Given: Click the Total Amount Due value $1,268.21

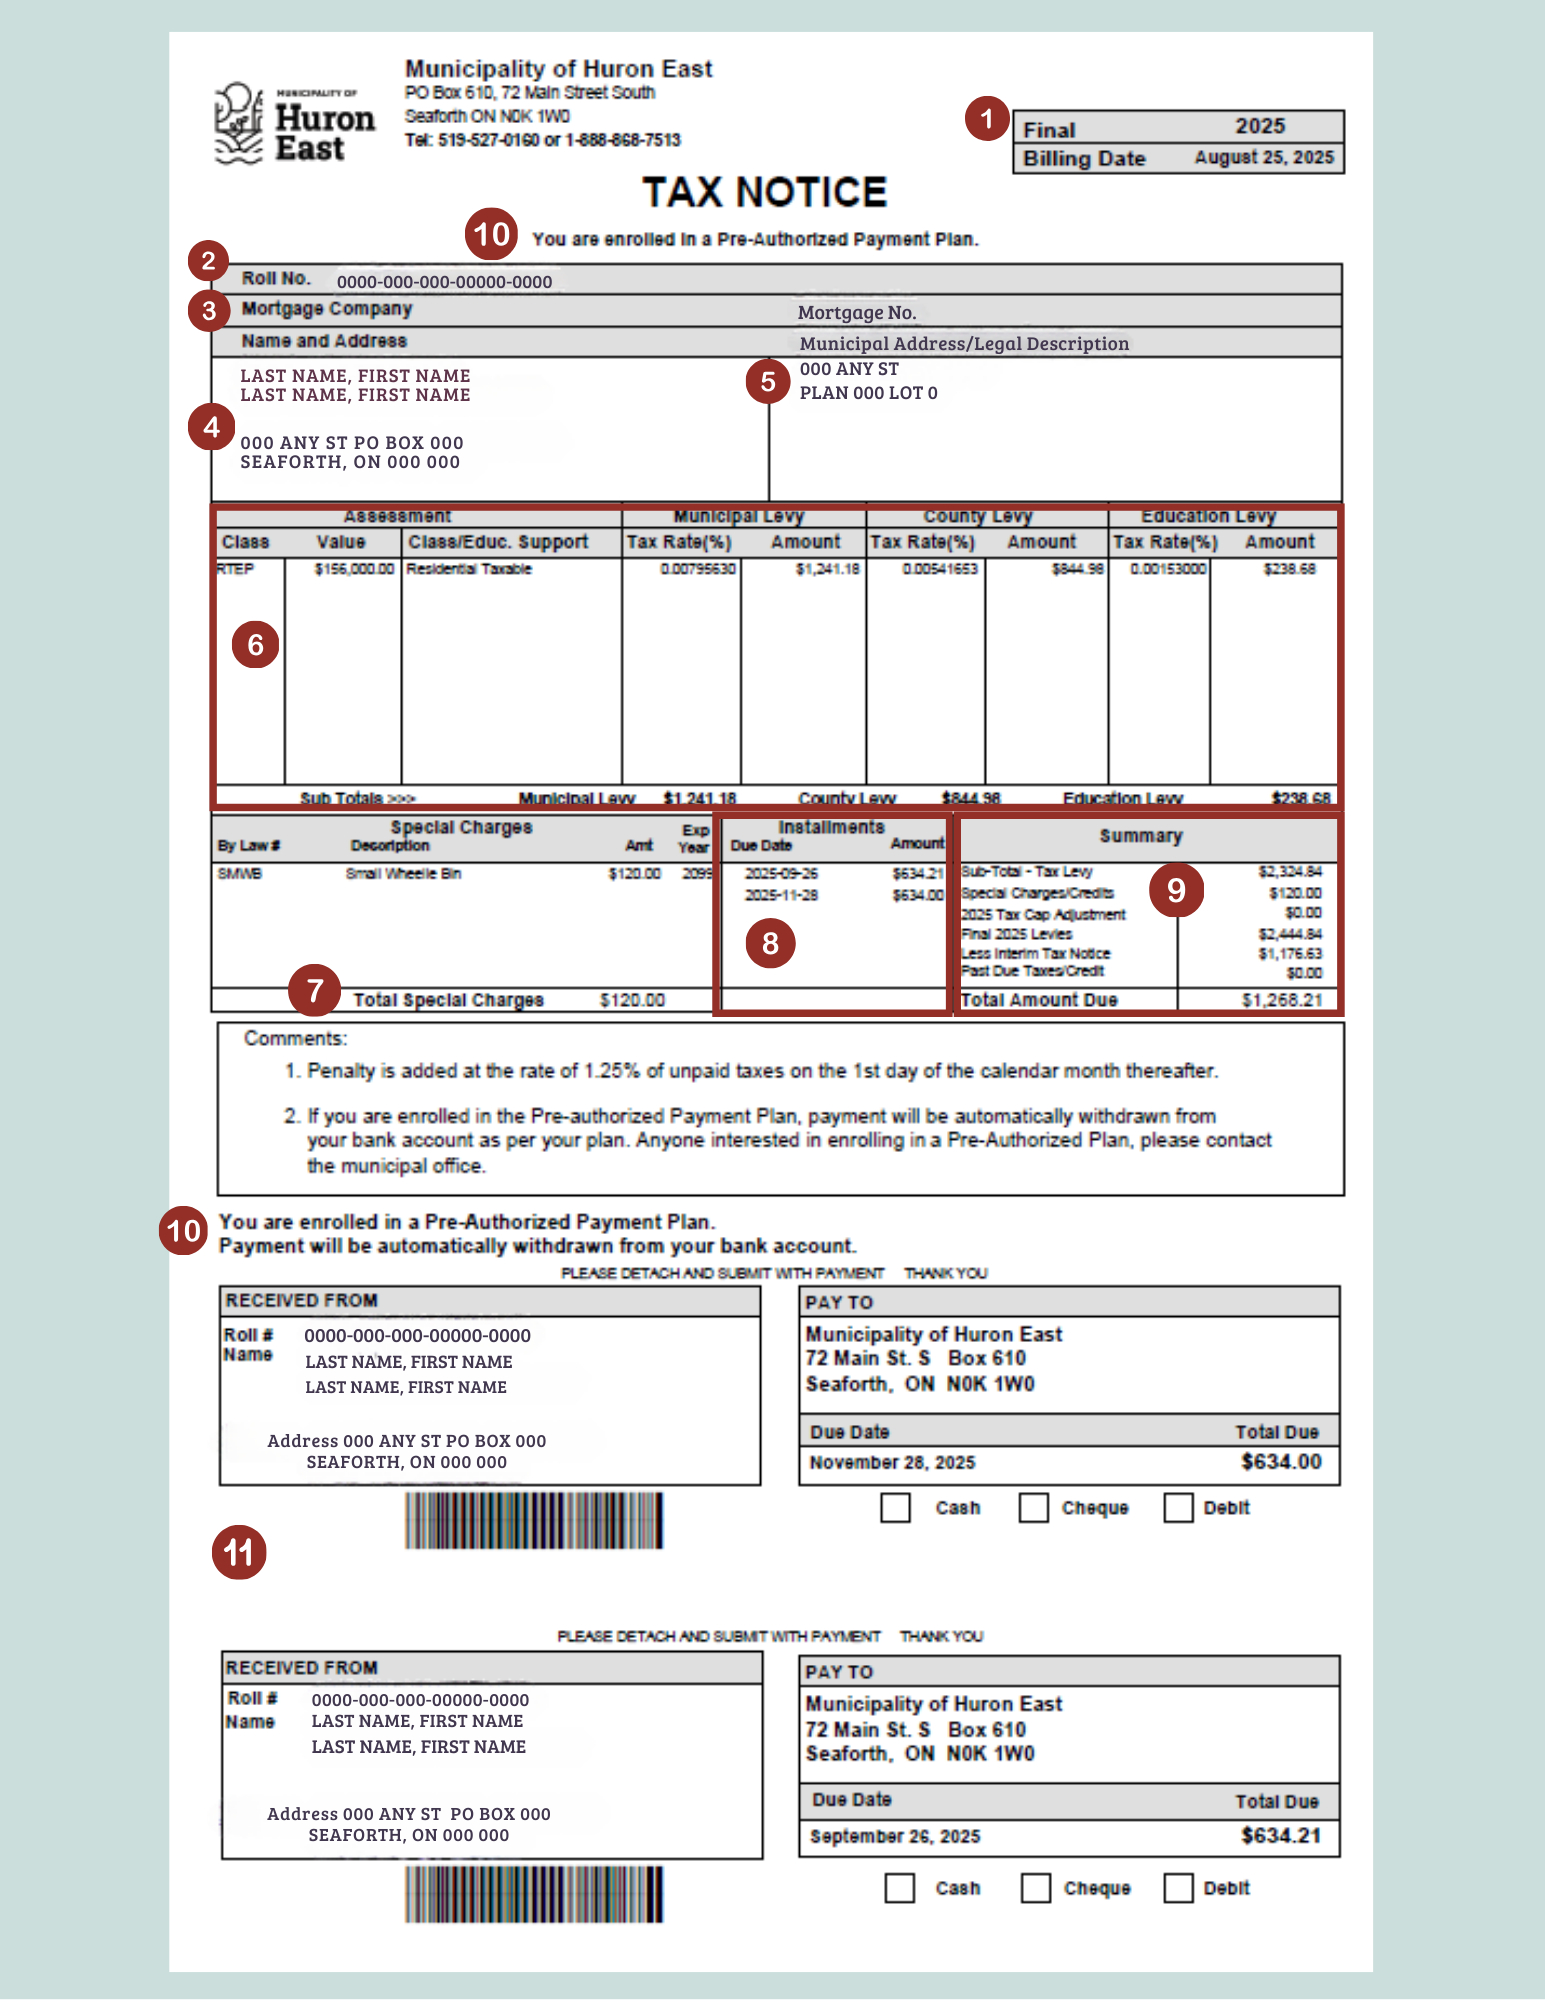Looking at the screenshot, I should tap(1281, 1000).
